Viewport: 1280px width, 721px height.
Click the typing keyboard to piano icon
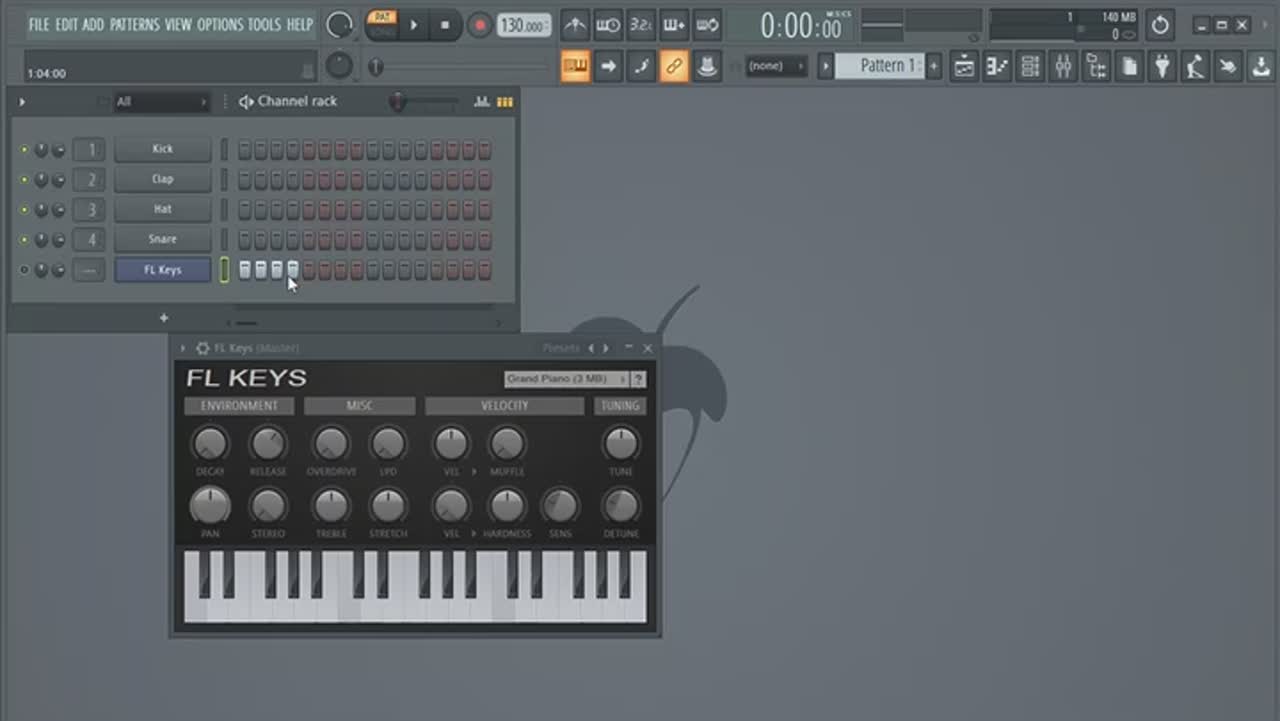575,66
